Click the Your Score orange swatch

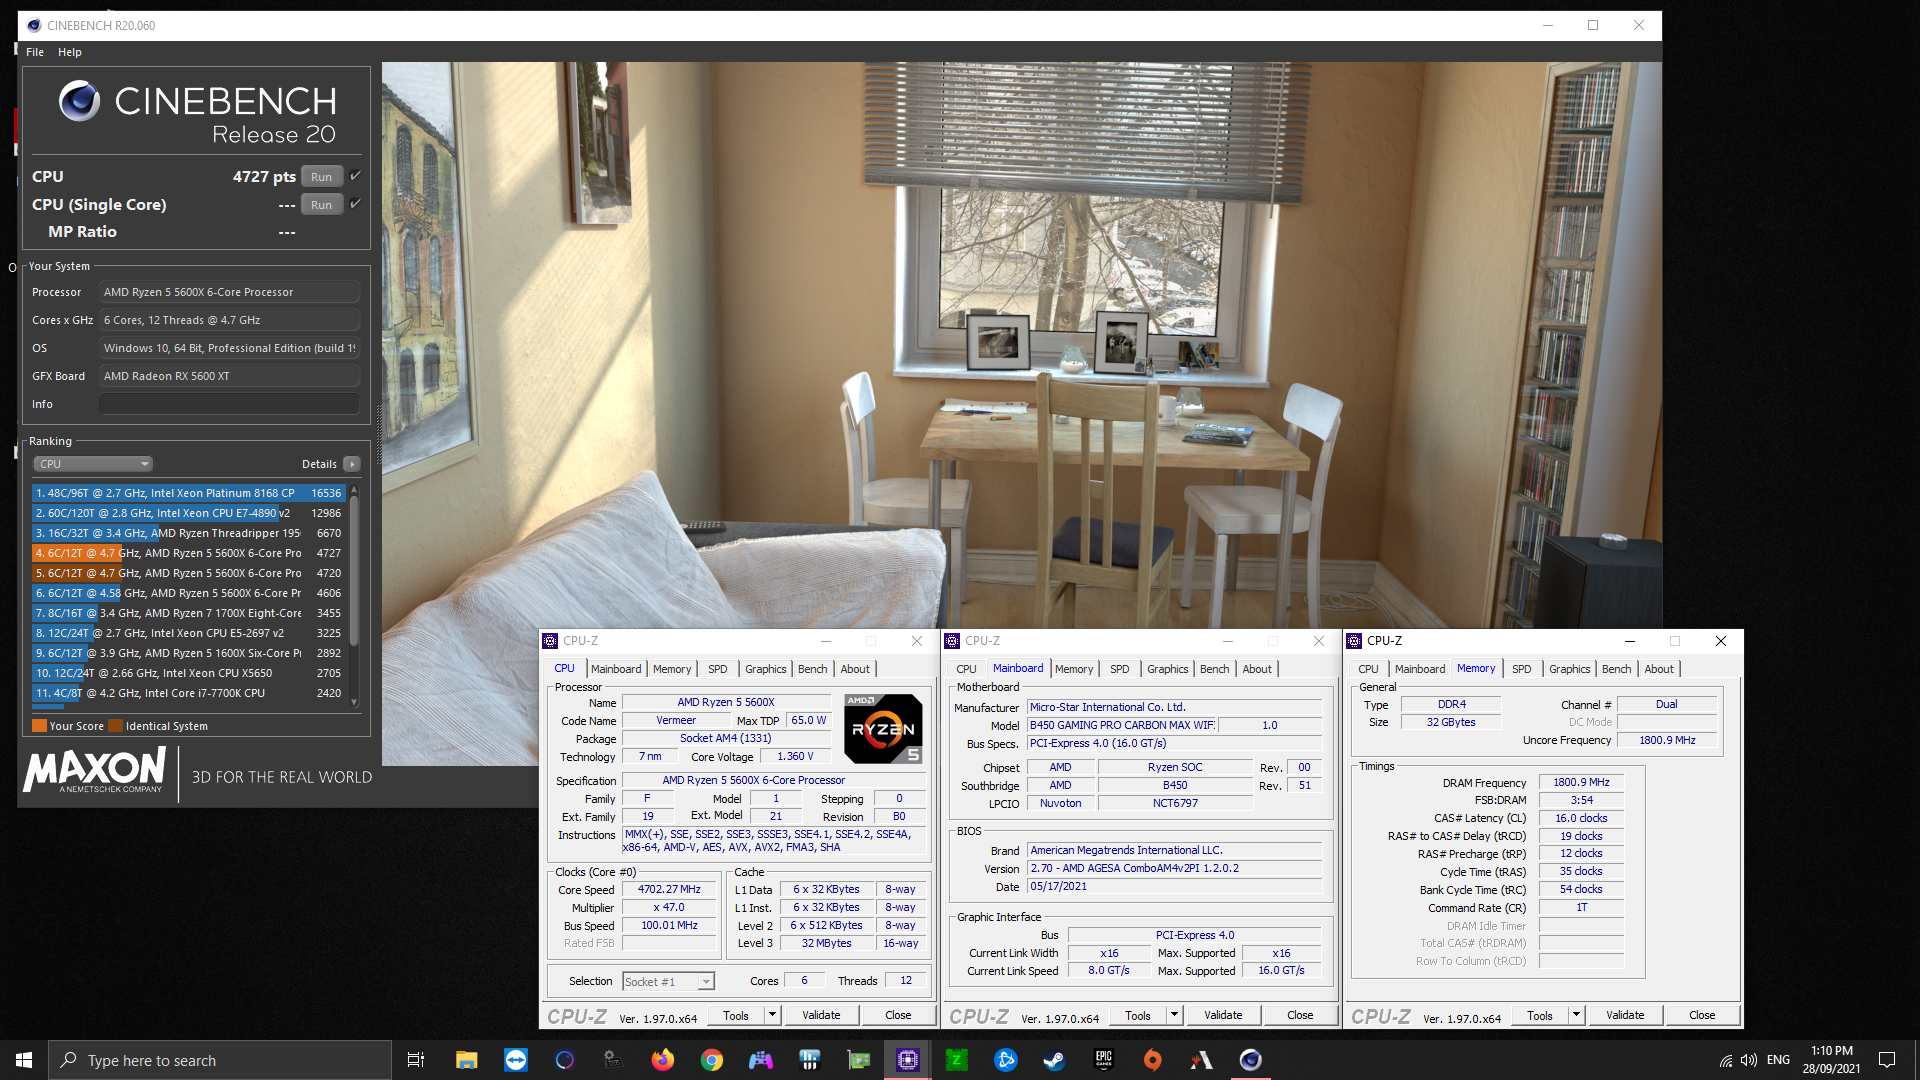pos(39,726)
